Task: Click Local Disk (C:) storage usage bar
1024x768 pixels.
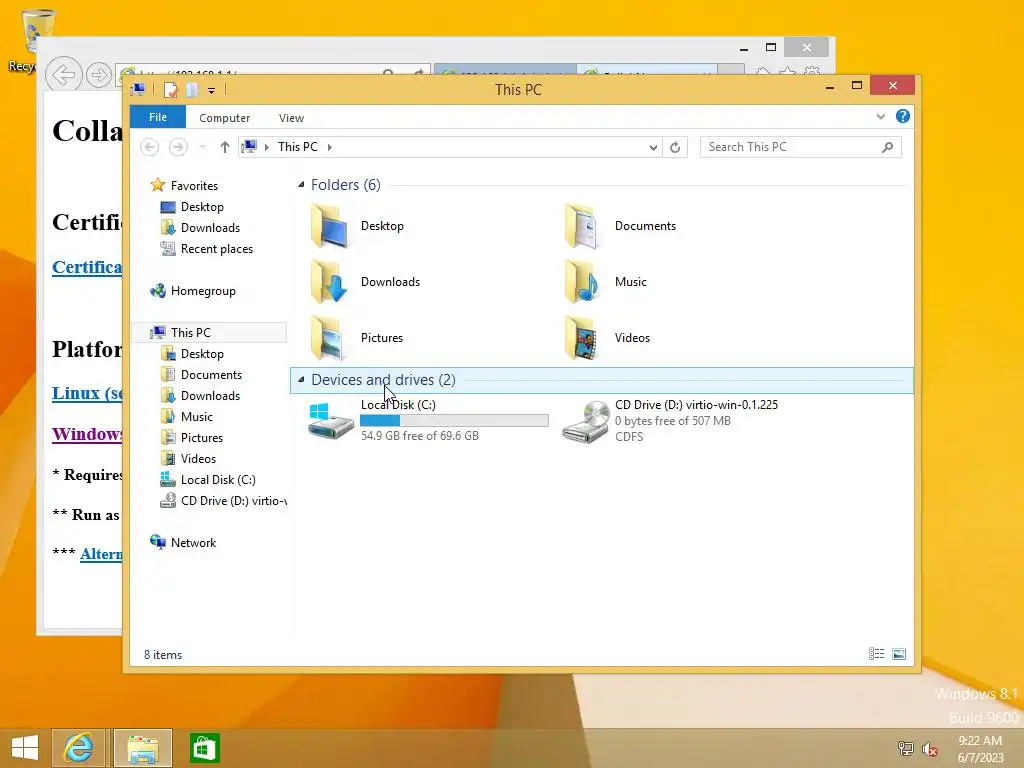Action: click(454, 421)
